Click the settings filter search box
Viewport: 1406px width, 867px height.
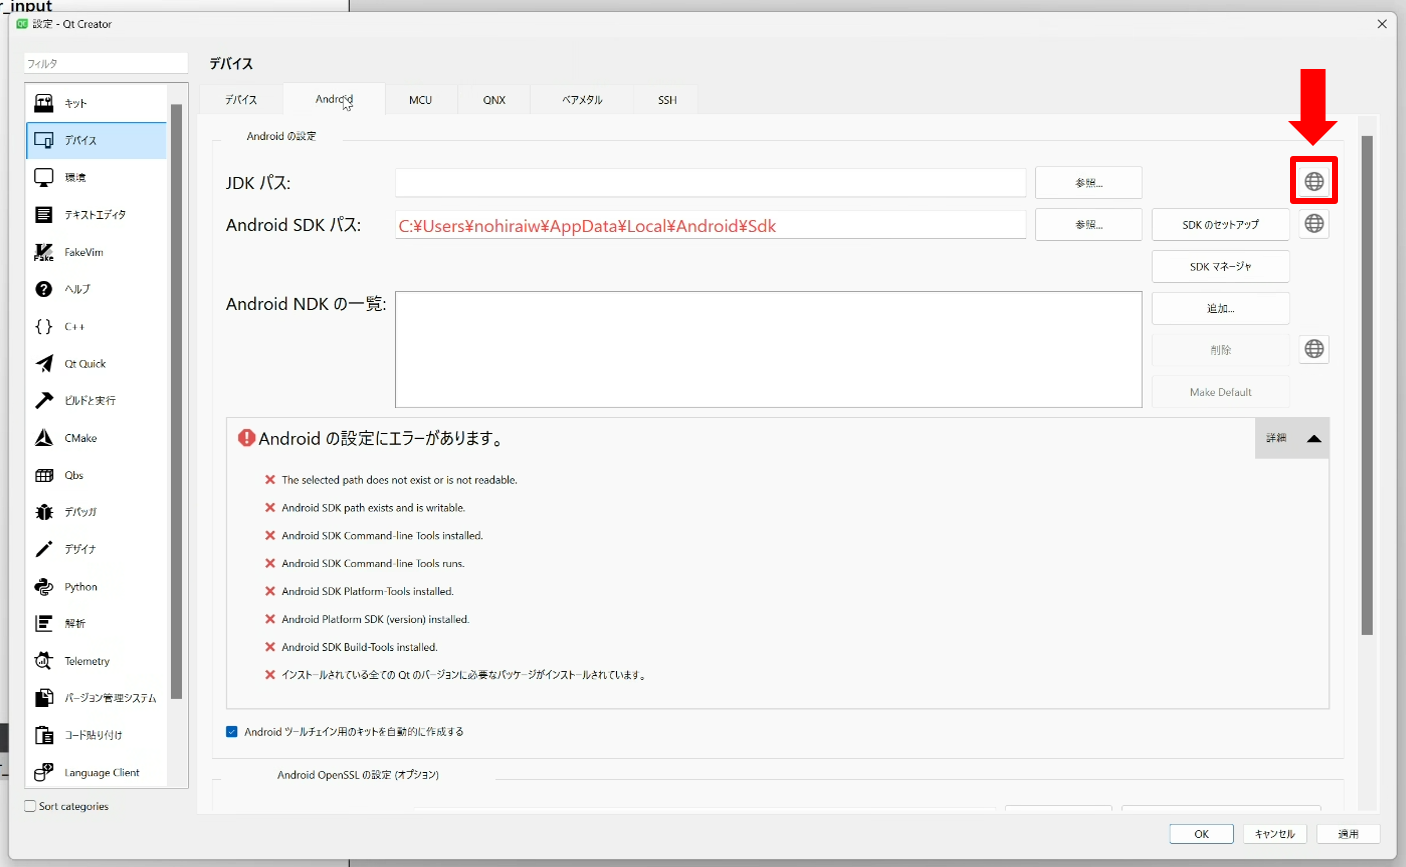pos(105,64)
